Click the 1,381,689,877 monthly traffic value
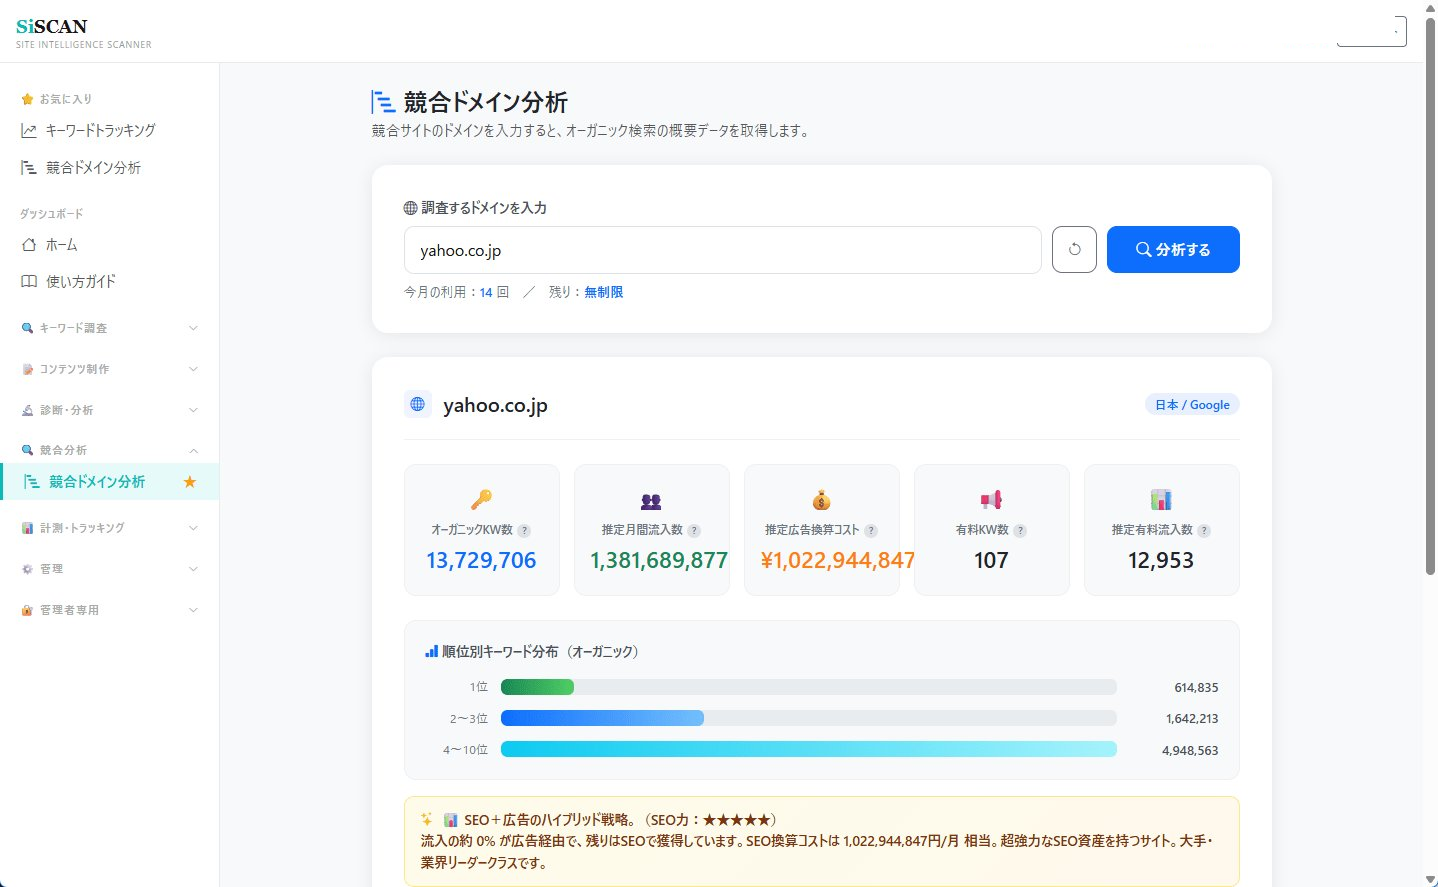 [x=659, y=561]
